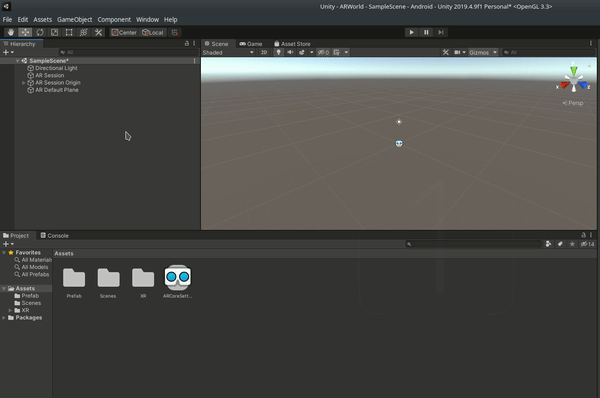This screenshot has height=398, width=600.
Task: Select the ARCoreSettings asset thumbnail
Action: coord(178,278)
